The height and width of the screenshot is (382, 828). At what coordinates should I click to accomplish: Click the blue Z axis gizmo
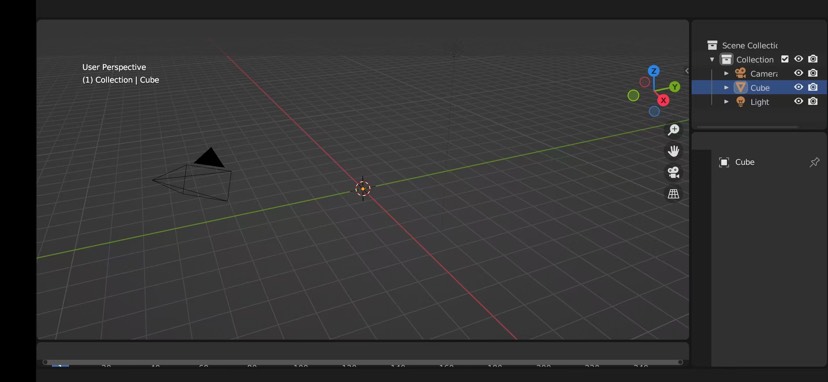[654, 71]
